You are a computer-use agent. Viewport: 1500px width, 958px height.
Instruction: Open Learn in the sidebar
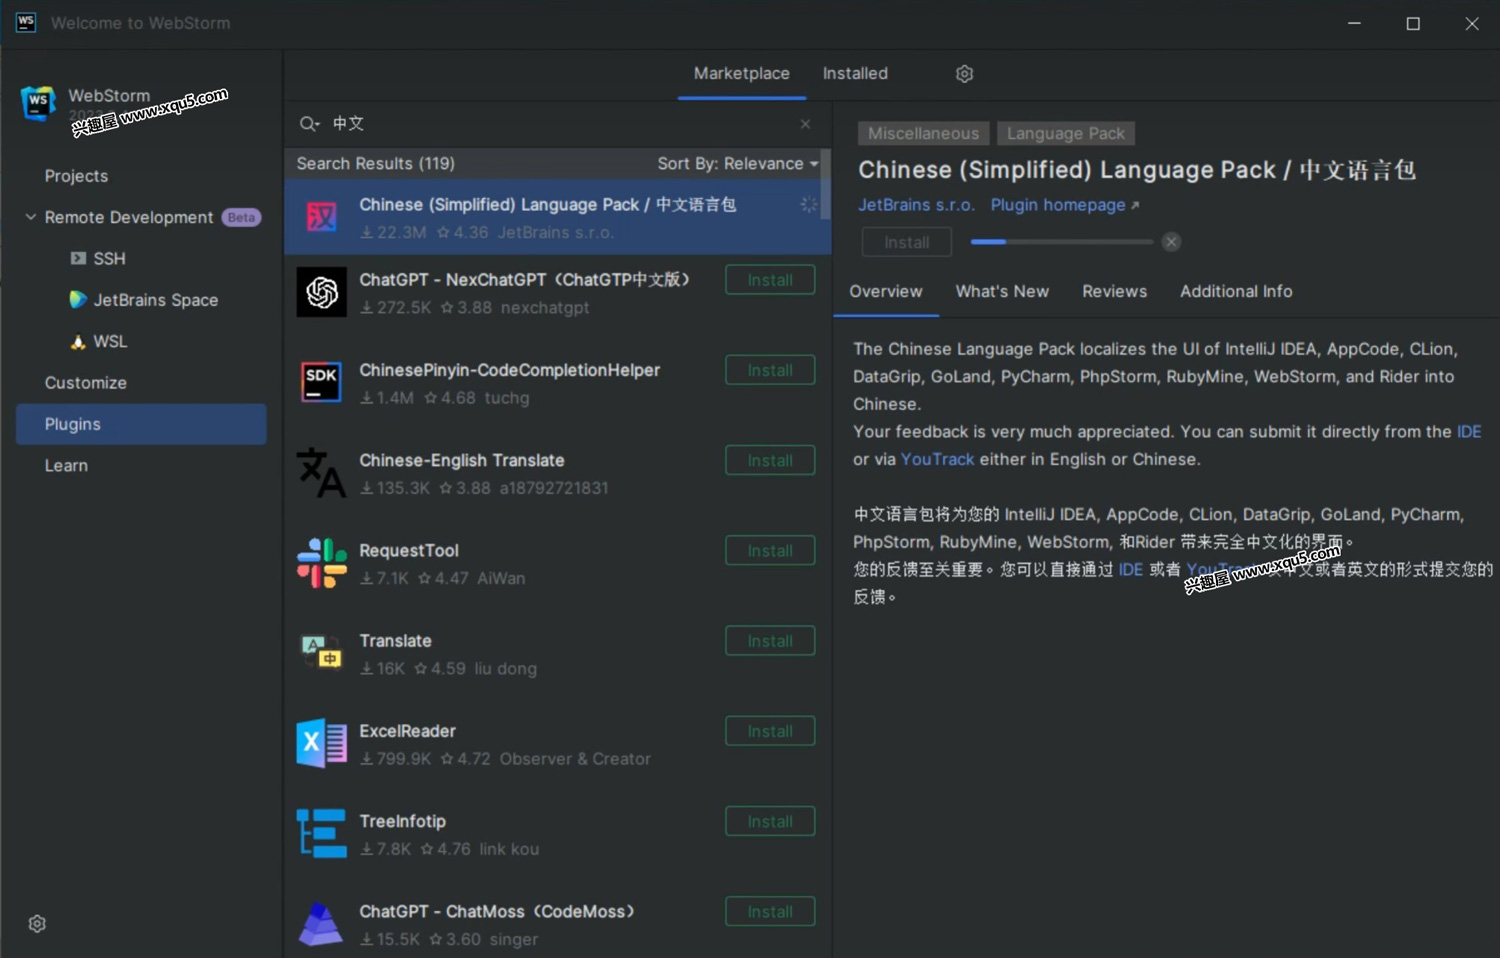66,466
